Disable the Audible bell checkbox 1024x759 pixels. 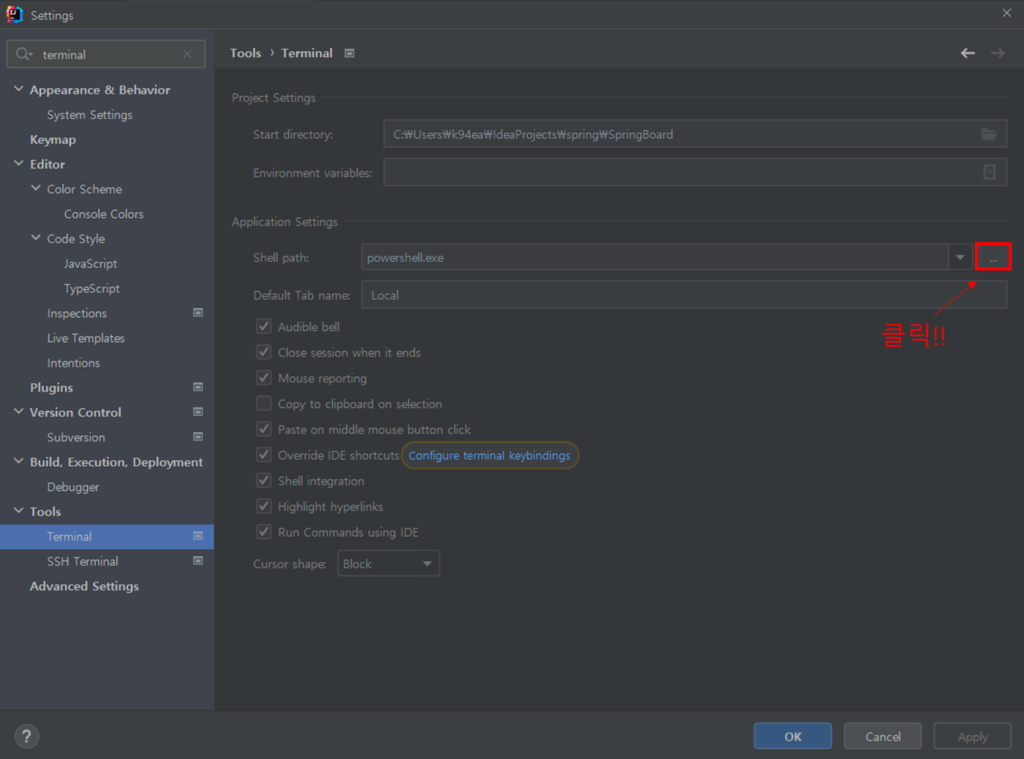pos(264,327)
